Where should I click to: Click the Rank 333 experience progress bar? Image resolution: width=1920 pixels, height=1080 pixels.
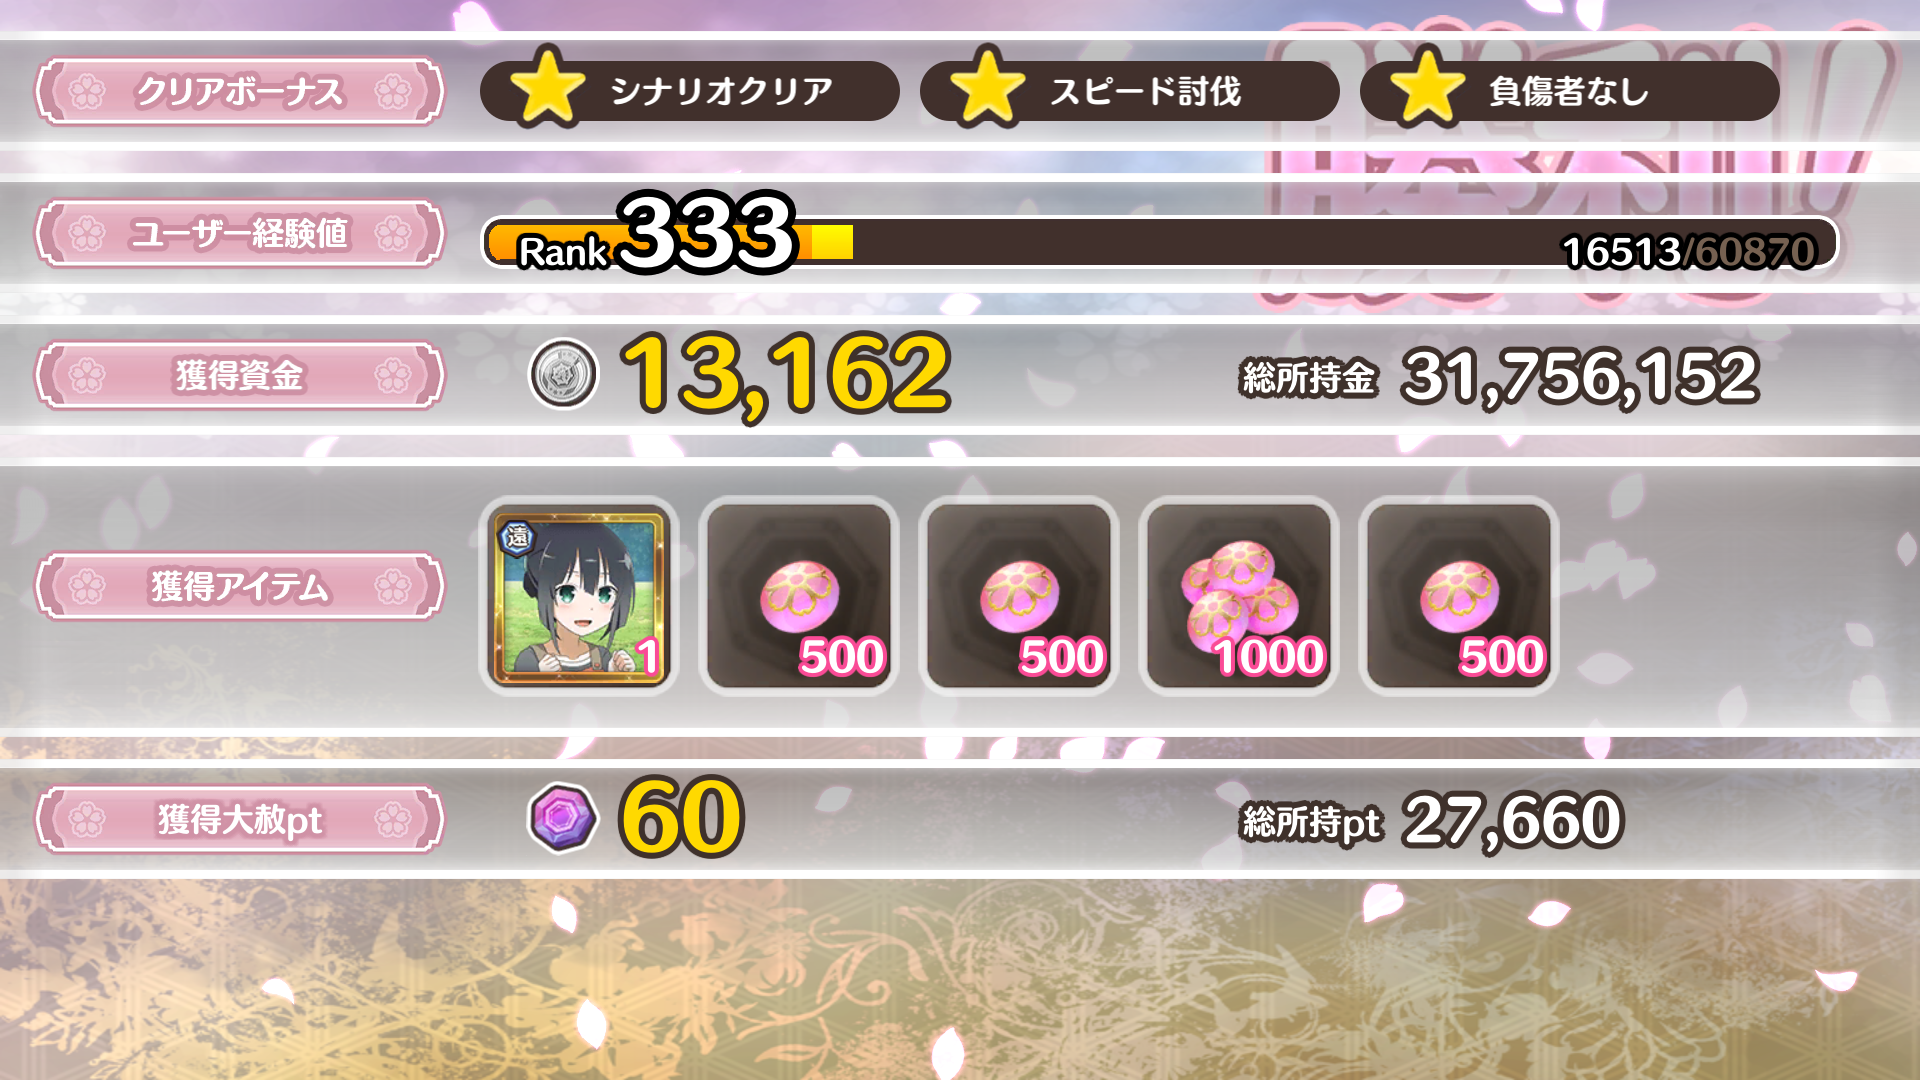[x=1160, y=242]
